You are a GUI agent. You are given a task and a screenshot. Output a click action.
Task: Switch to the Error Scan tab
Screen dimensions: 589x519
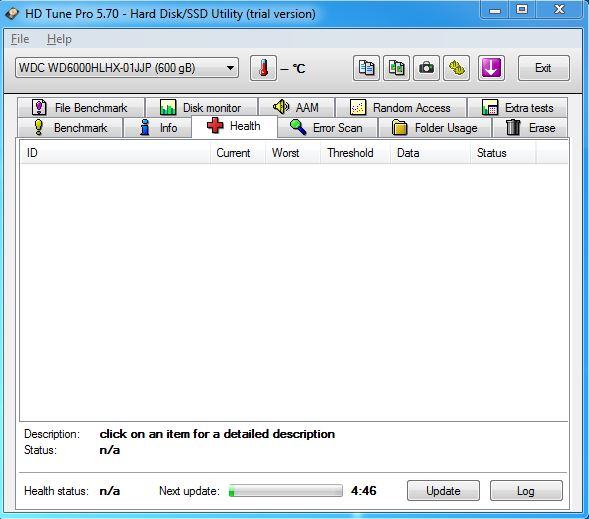pos(327,128)
